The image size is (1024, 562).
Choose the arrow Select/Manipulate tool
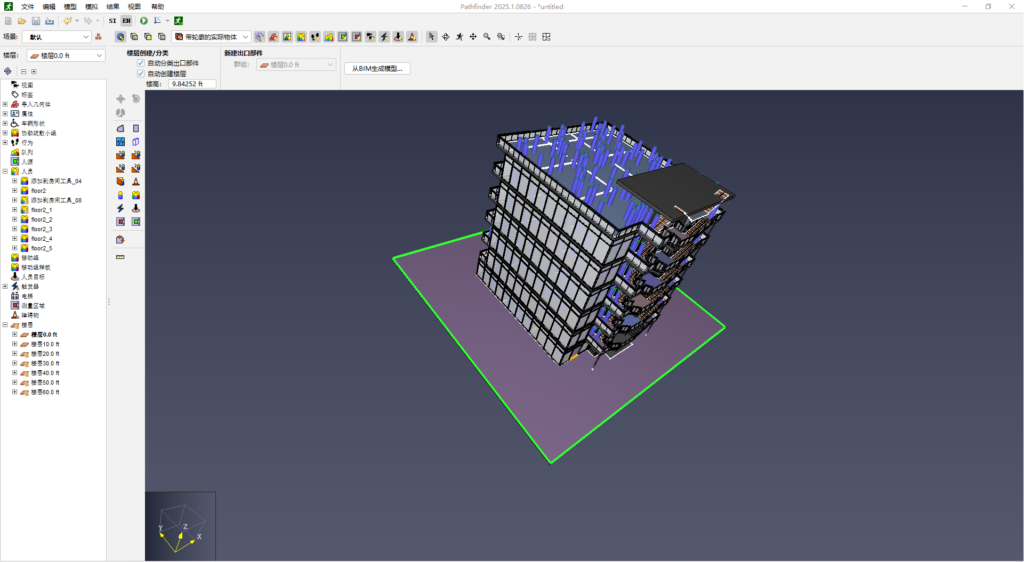click(x=431, y=37)
